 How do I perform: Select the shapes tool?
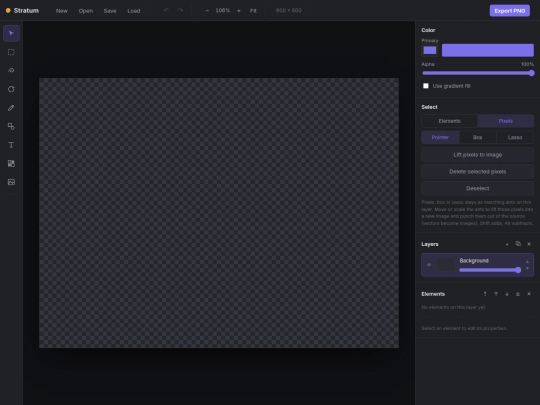(x=11, y=126)
